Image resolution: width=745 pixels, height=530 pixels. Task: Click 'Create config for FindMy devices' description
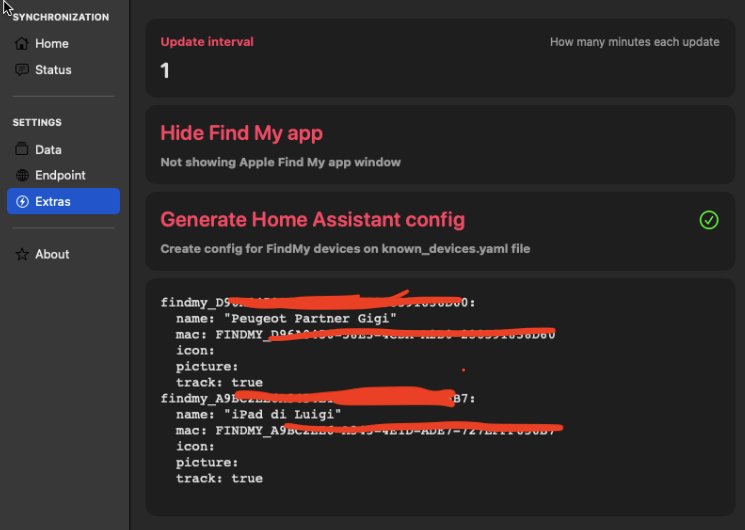pyautogui.click(x=345, y=249)
